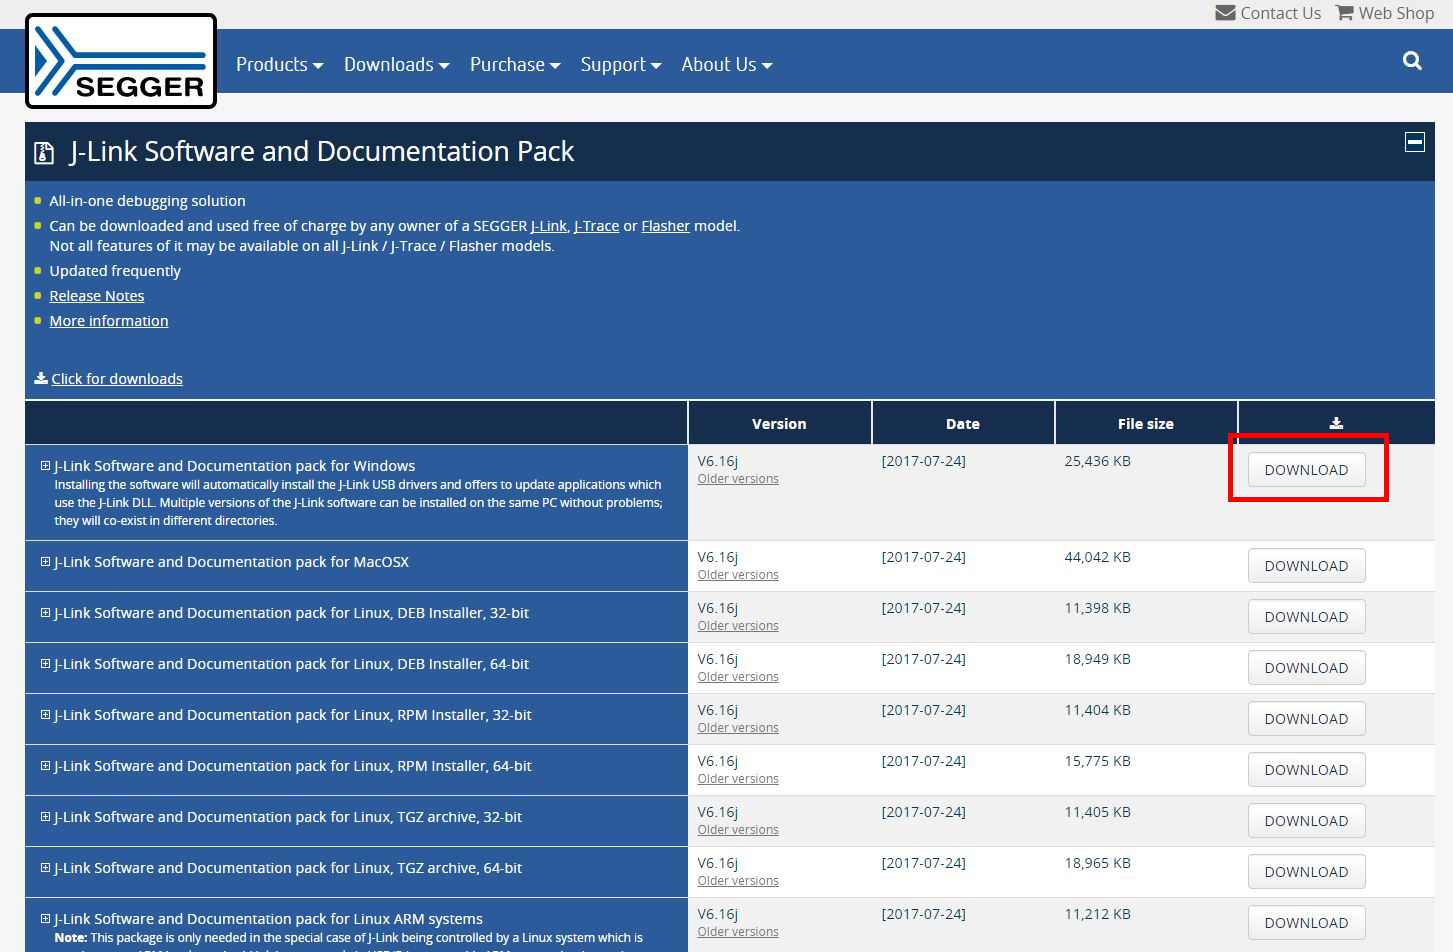This screenshot has width=1453, height=952.
Task: Click the Date column header
Action: [963, 424]
